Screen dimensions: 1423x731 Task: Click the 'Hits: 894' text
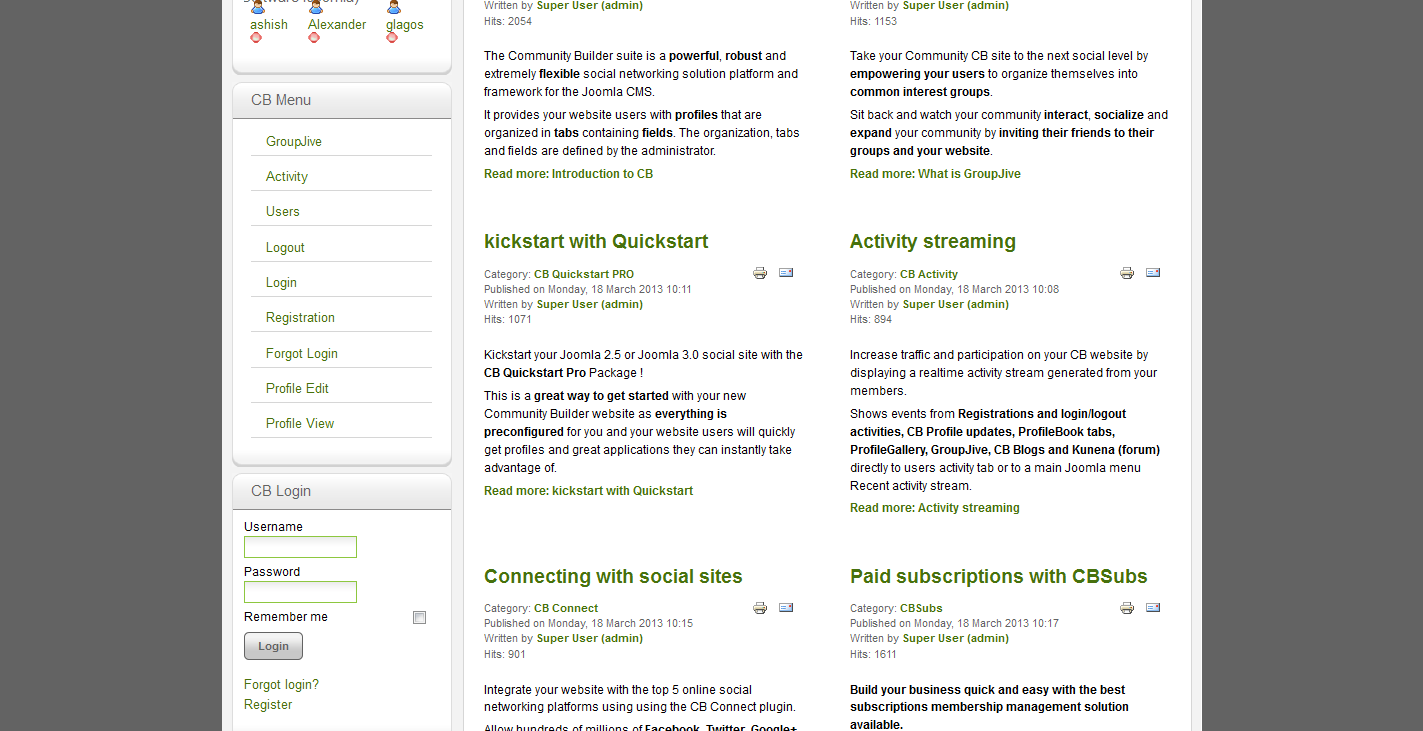pos(871,320)
